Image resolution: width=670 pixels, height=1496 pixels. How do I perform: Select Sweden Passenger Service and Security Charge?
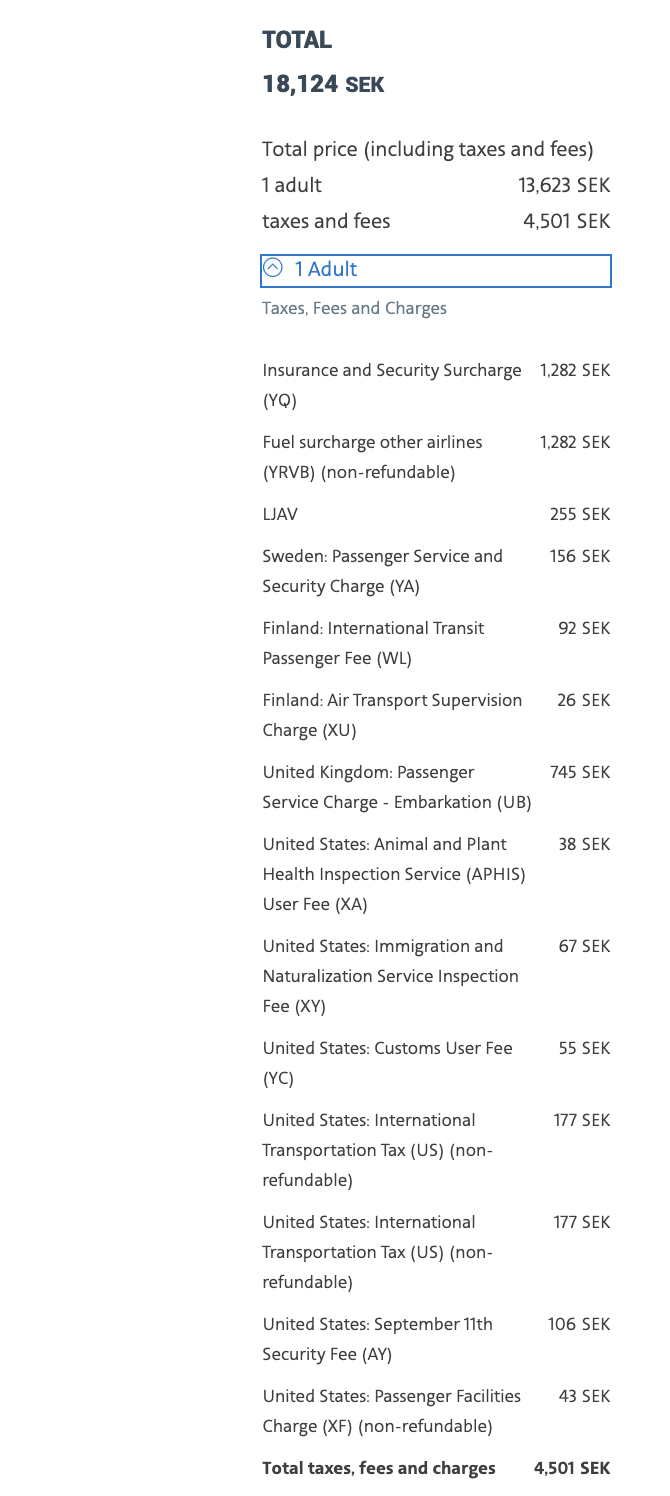coord(382,570)
